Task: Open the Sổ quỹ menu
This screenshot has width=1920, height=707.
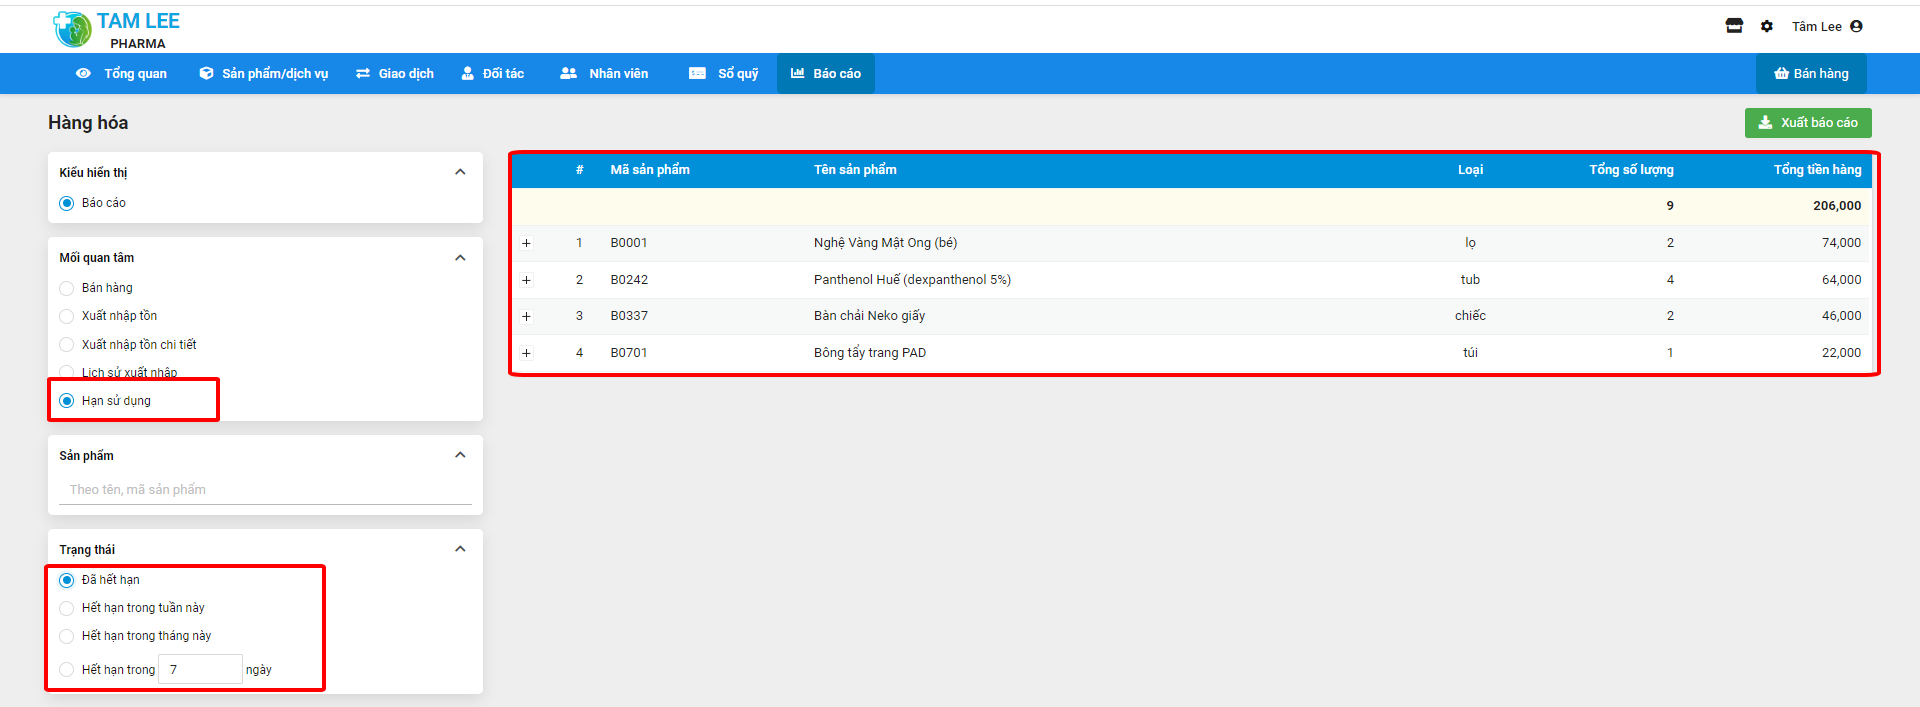Action: click(x=724, y=73)
